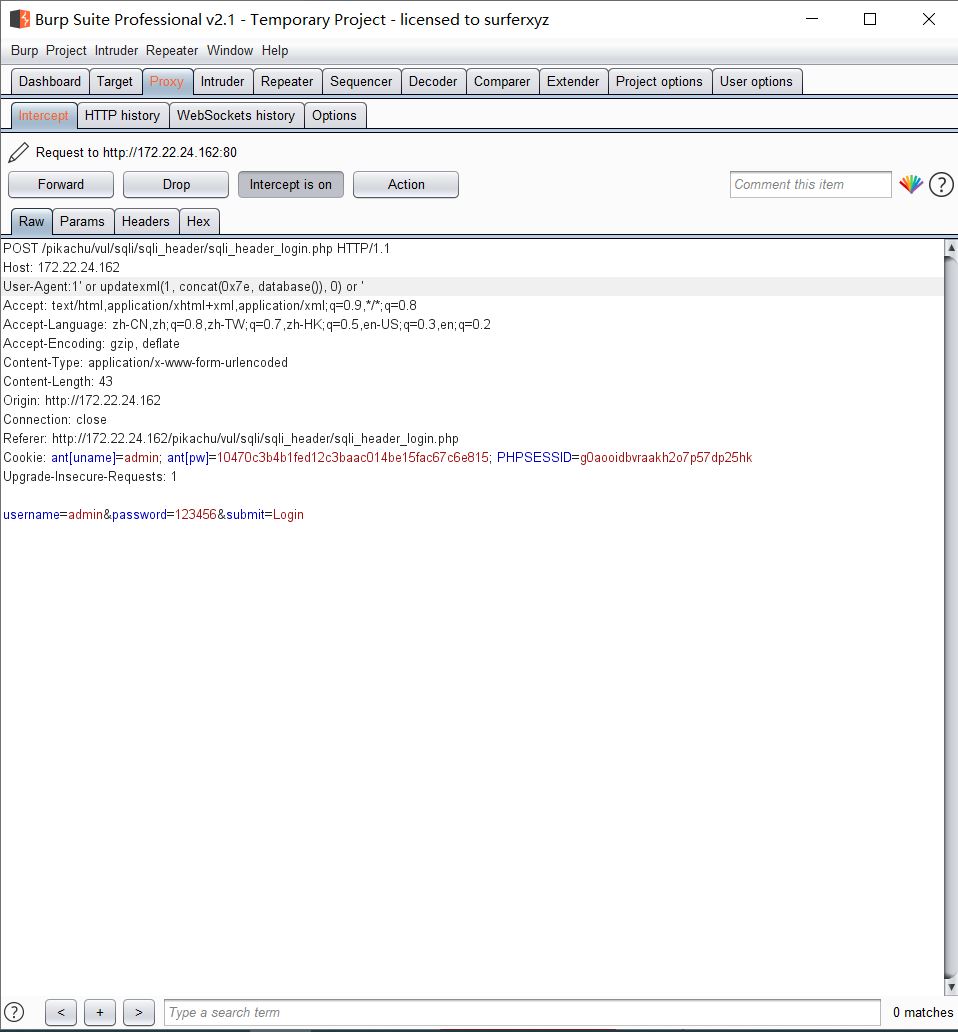Image resolution: width=958 pixels, height=1032 pixels.
Task: Switch to the Headers message view tab
Action: [145, 222]
